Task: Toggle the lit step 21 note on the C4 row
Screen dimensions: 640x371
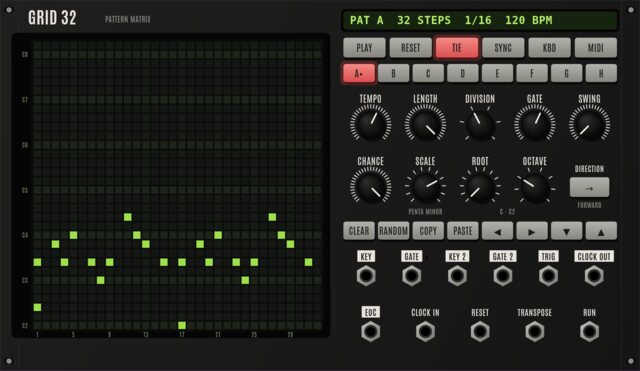Action: [218, 235]
